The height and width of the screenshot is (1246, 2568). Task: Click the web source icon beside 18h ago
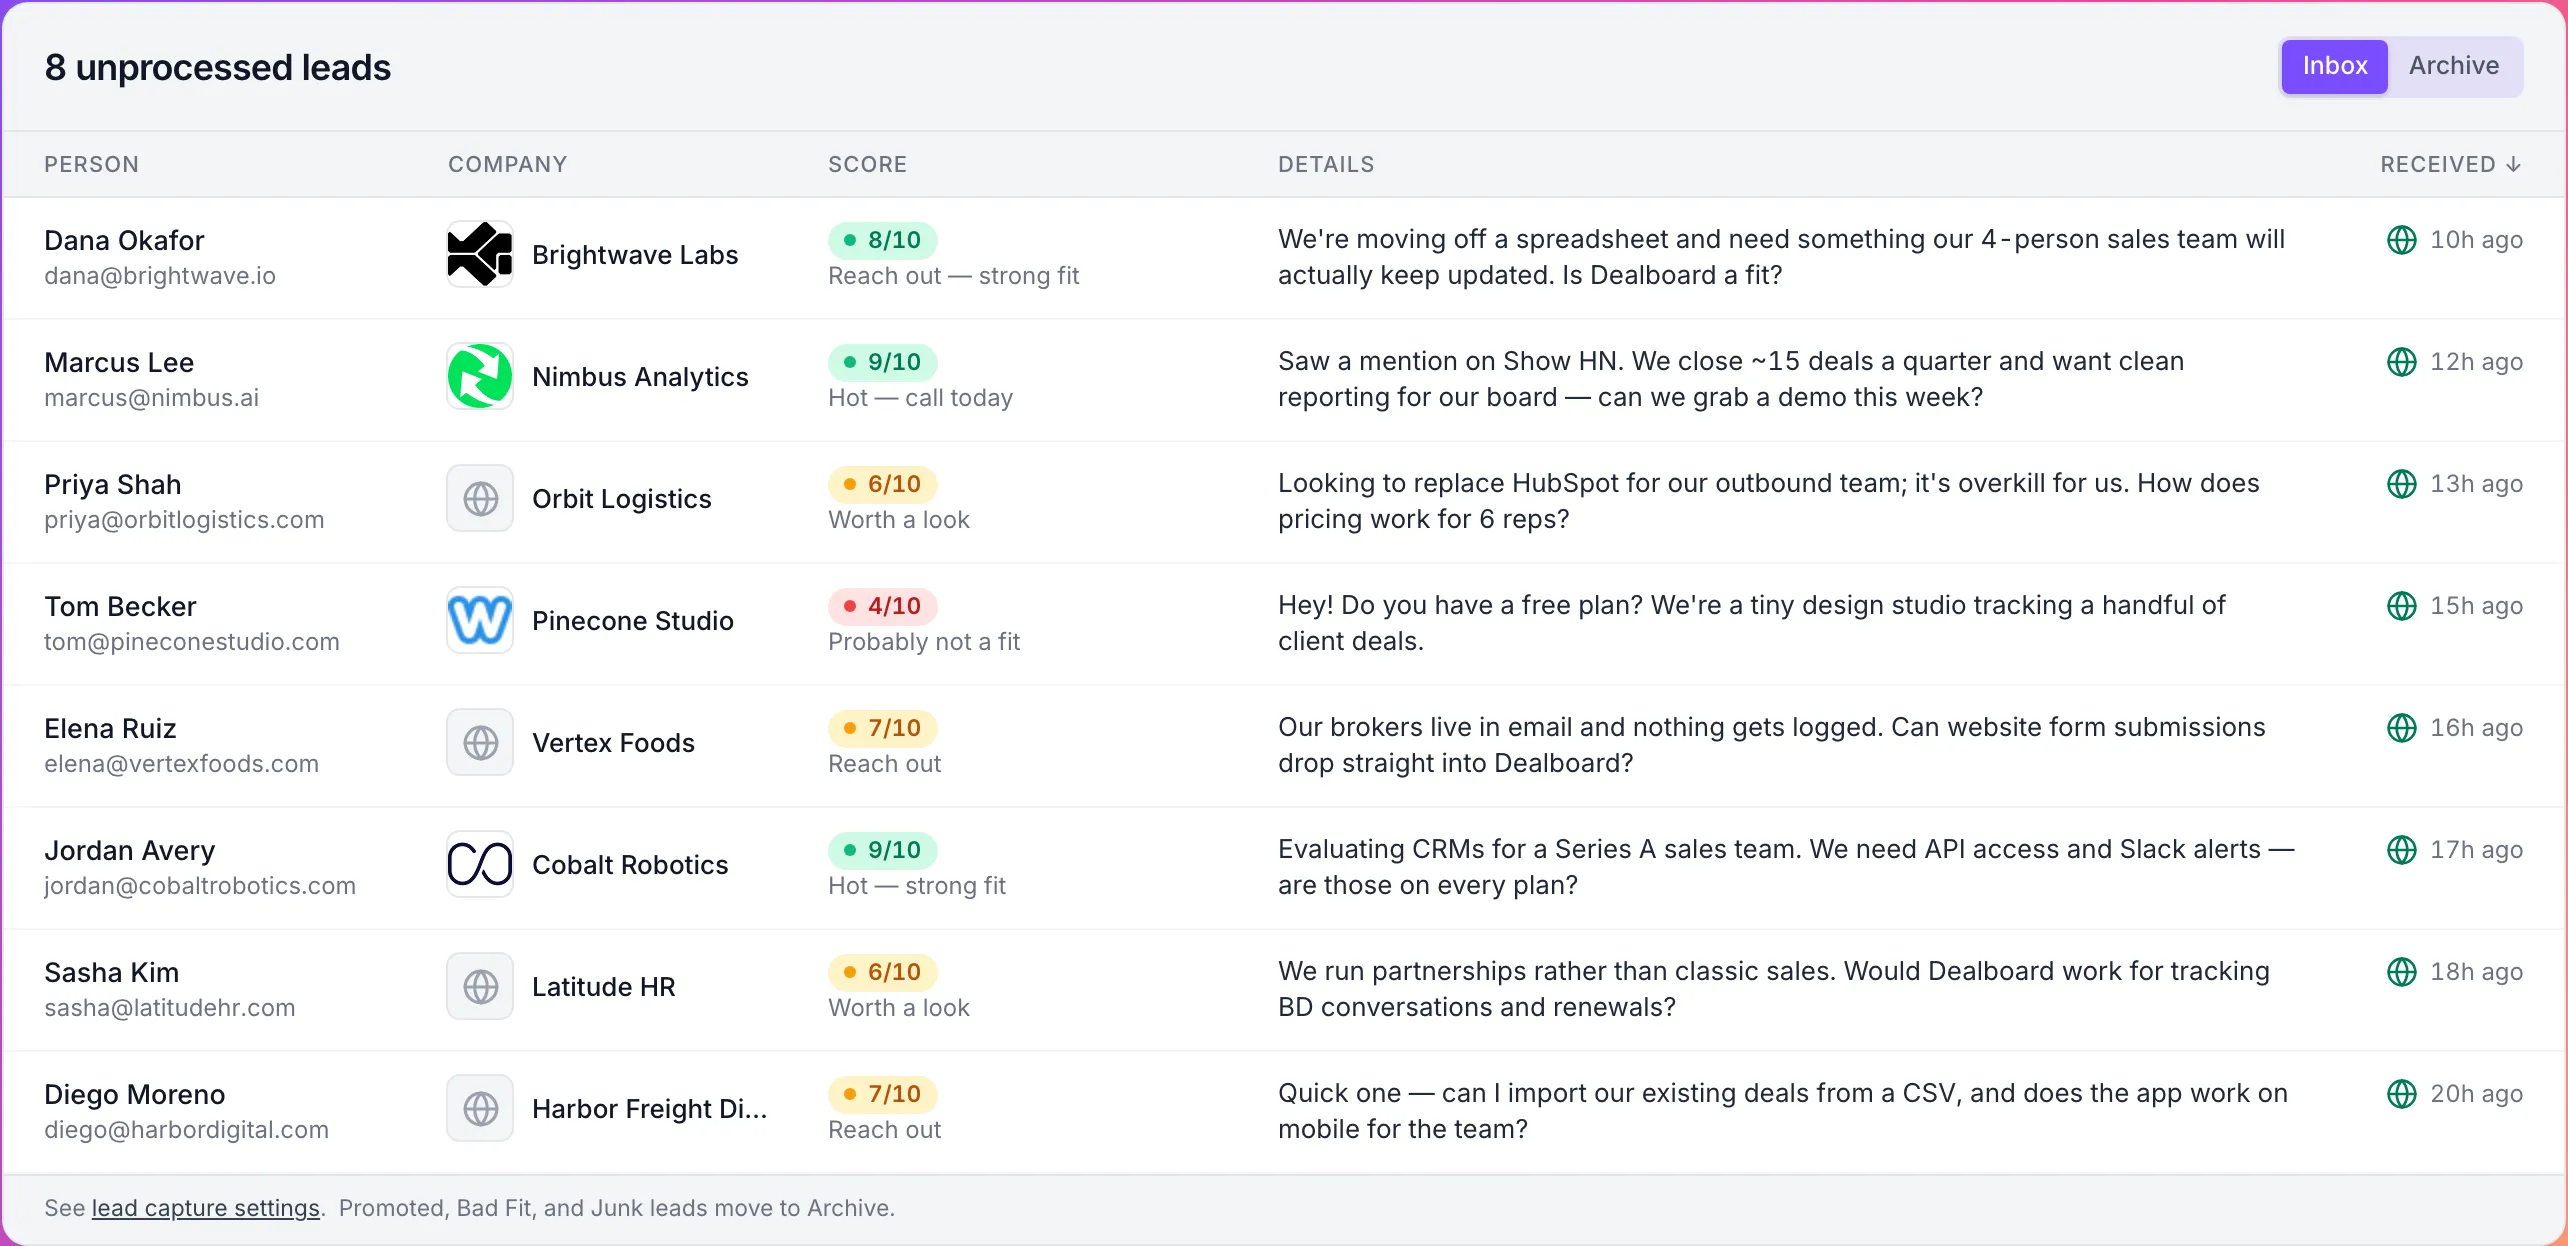(x=2401, y=972)
